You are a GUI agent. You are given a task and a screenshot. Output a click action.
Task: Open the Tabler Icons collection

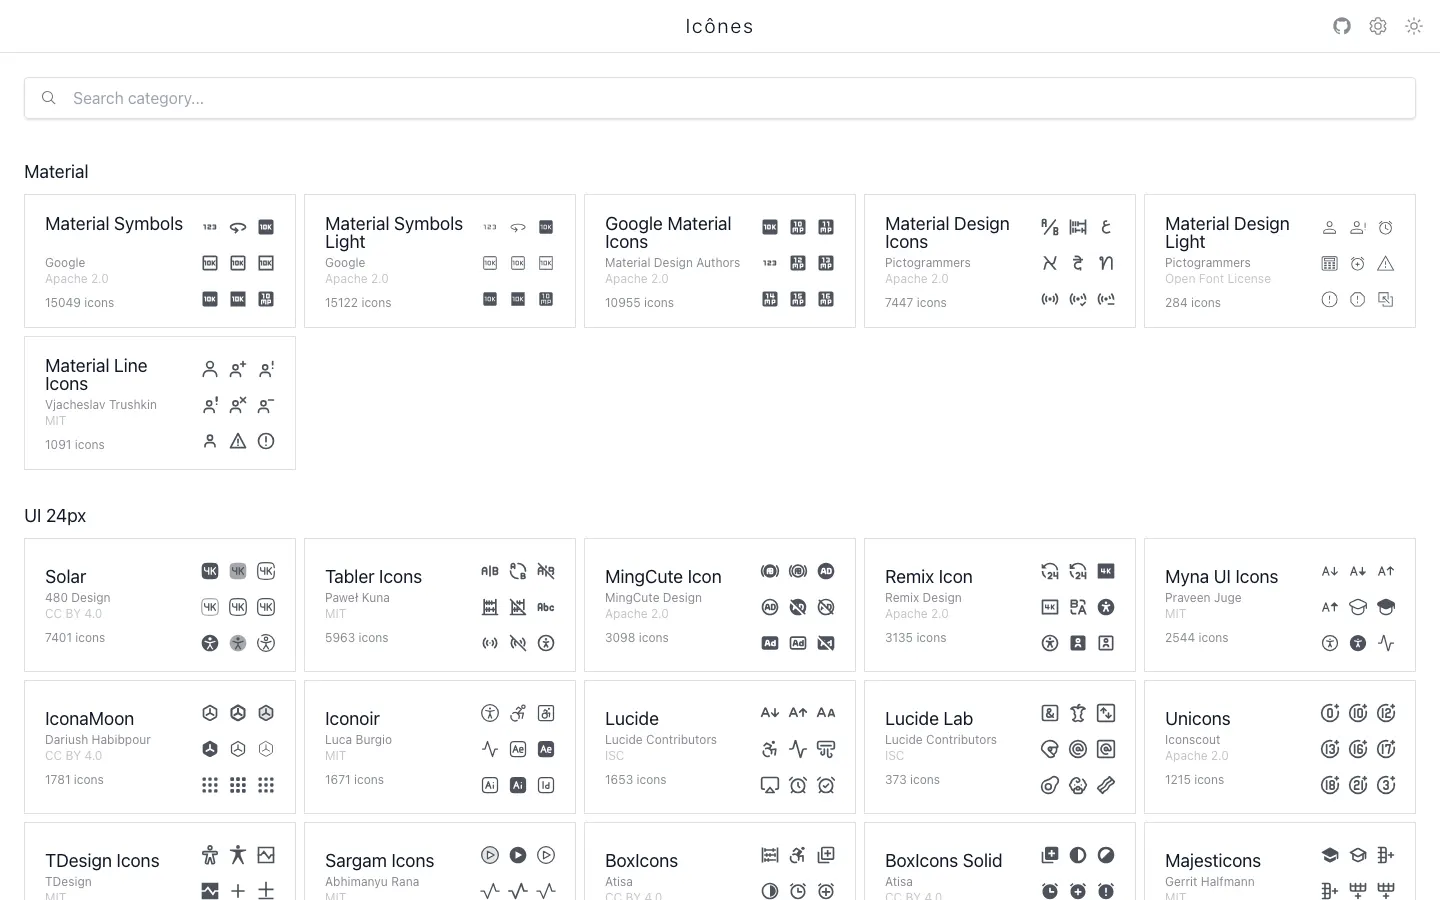373,577
